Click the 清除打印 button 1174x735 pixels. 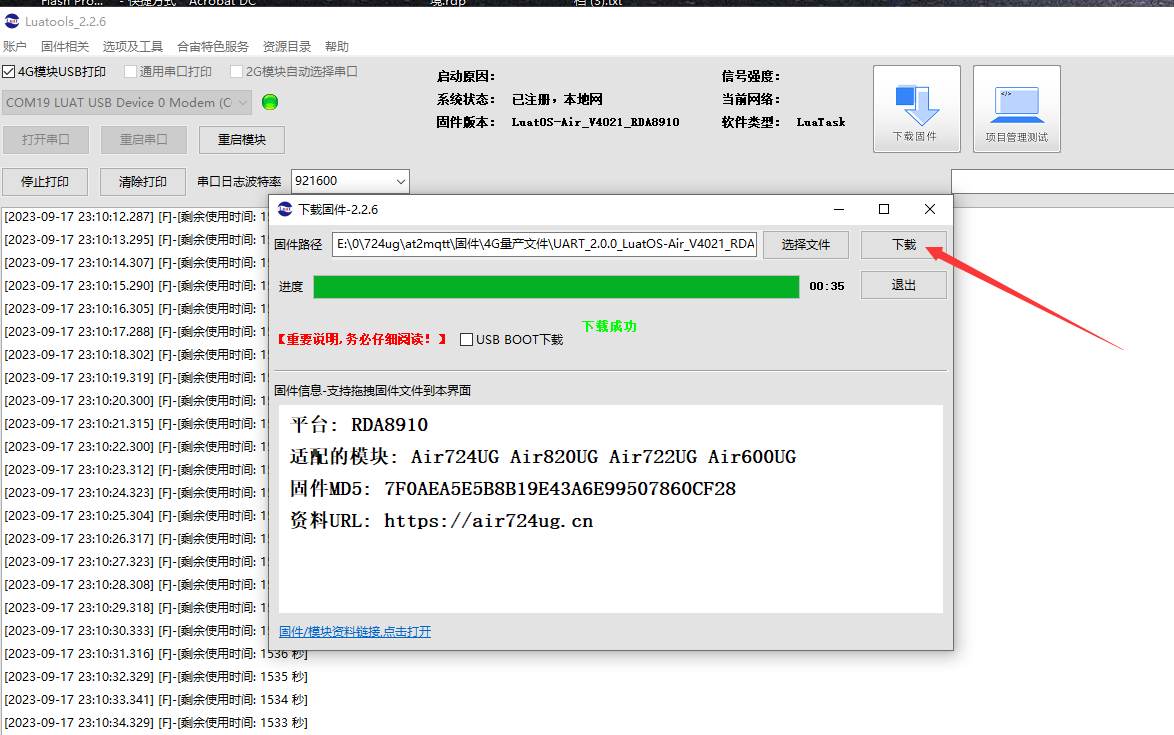[143, 182]
